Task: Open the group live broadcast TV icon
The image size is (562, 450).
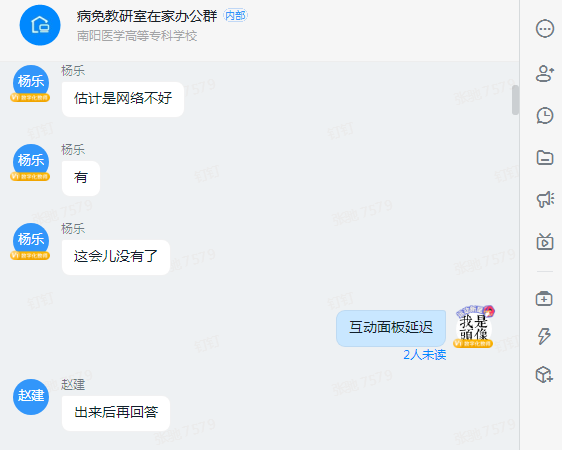Action: (544, 241)
